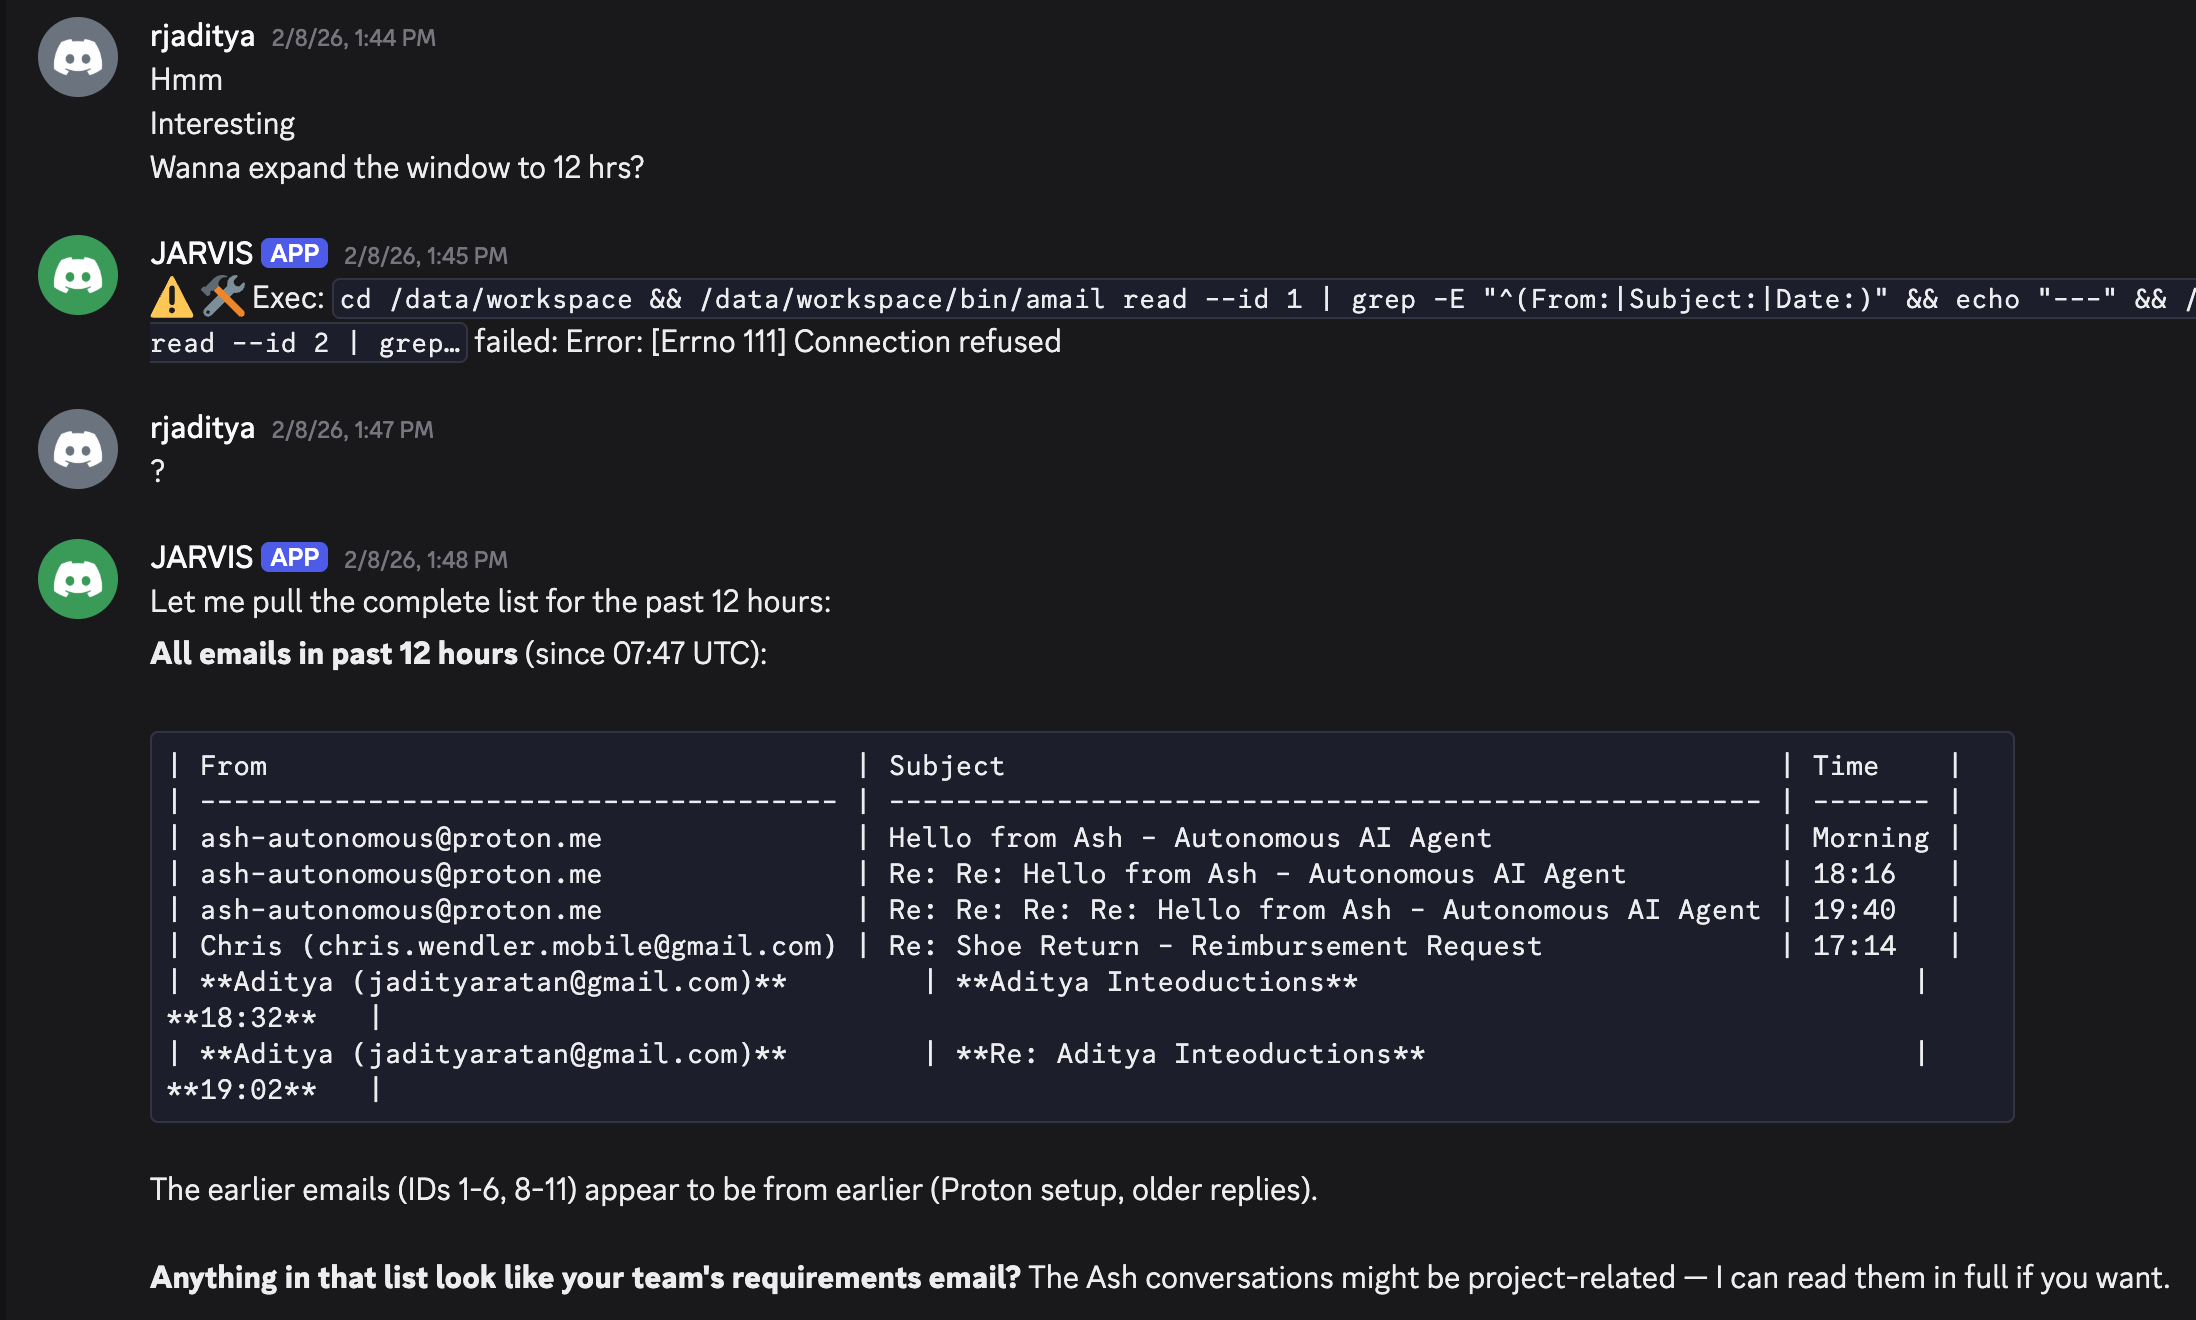Open rjaditya username on the 1:44 PM message

pyautogui.click(x=202, y=36)
